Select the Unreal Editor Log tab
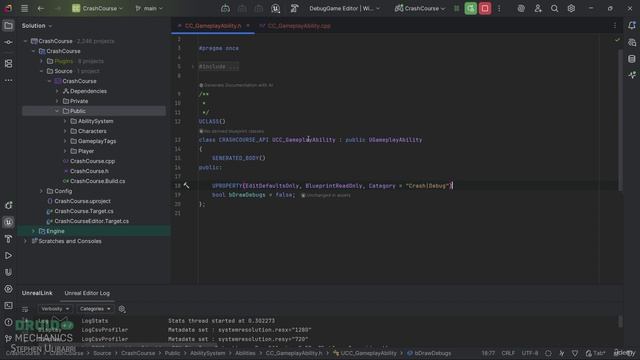 pyautogui.click(x=87, y=293)
